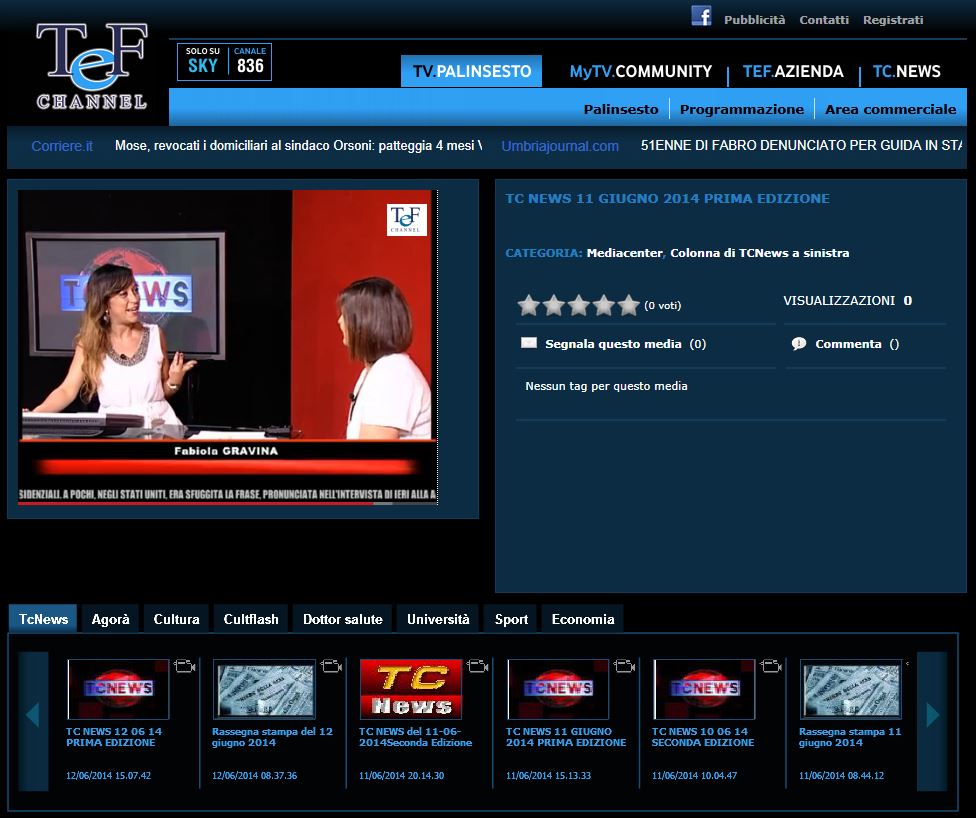Switch to the Sport tab

tap(511, 619)
